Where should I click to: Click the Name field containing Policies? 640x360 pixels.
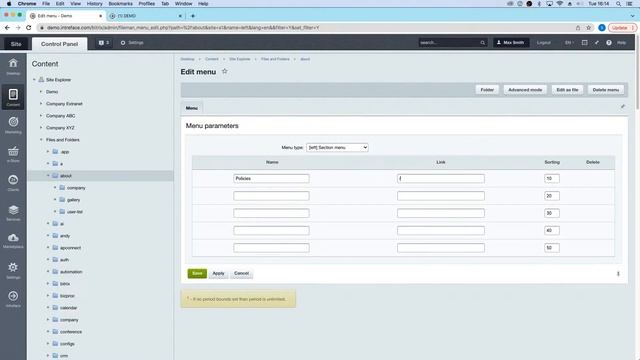(x=271, y=178)
